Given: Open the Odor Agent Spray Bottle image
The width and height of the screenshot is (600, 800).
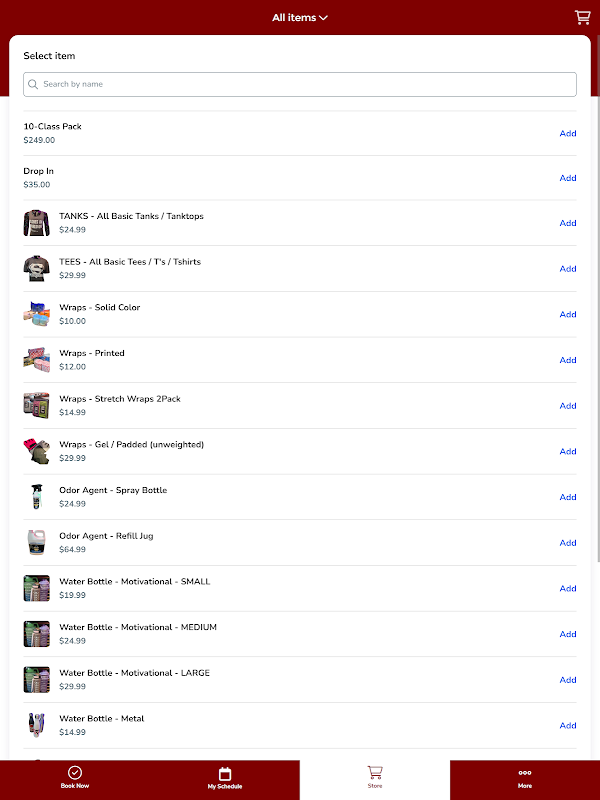Looking at the screenshot, I should (x=37, y=497).
